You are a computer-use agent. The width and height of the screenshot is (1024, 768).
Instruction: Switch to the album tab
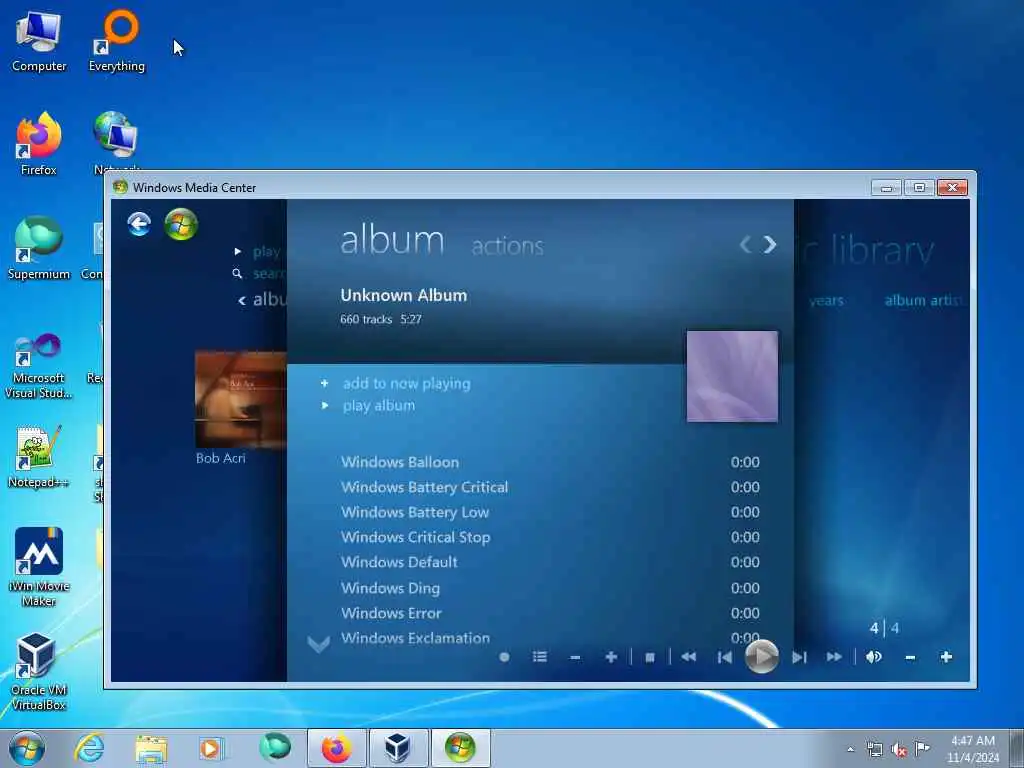(x=392, y=240)
